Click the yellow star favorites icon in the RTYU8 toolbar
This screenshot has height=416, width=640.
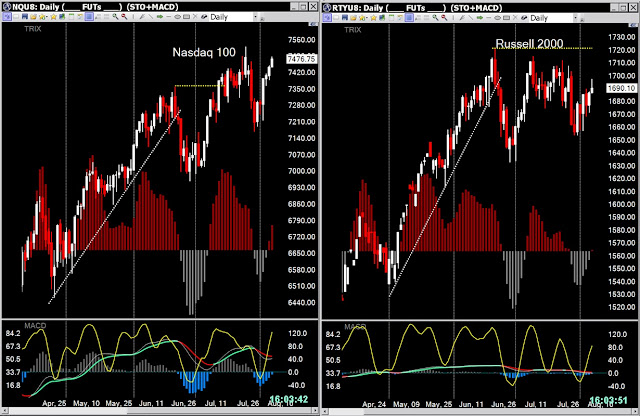(373, 18)
